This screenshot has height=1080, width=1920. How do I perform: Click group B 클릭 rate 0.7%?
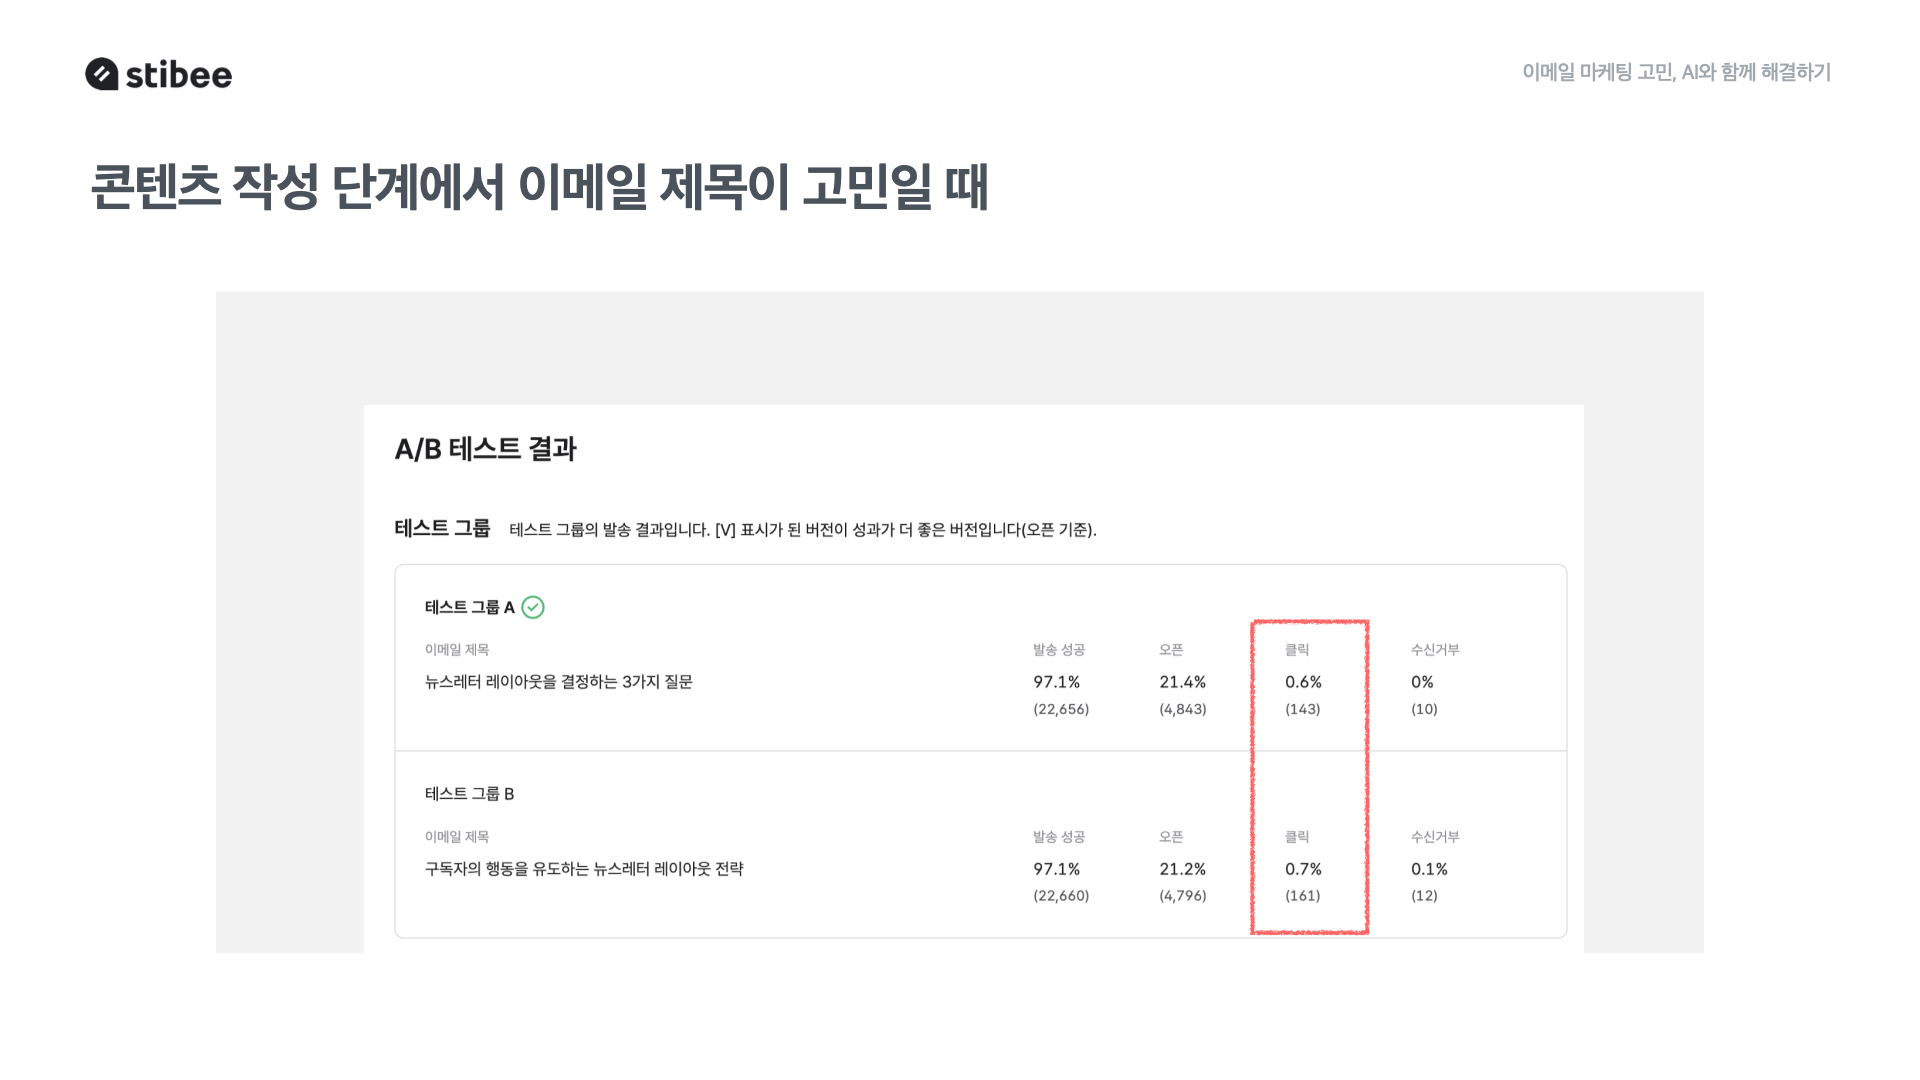click(1304, 869)
